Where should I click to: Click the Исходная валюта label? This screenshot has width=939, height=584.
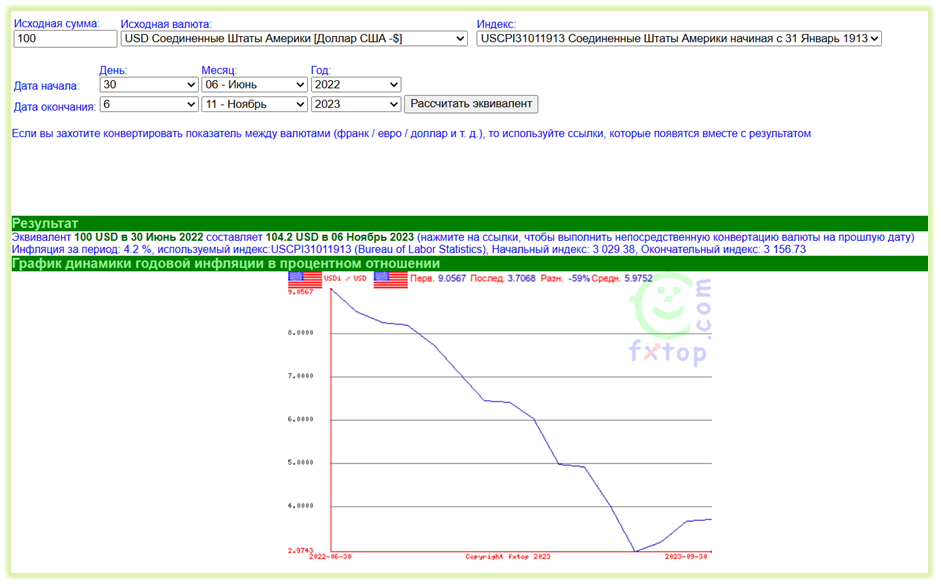click(x=166, y=25)
